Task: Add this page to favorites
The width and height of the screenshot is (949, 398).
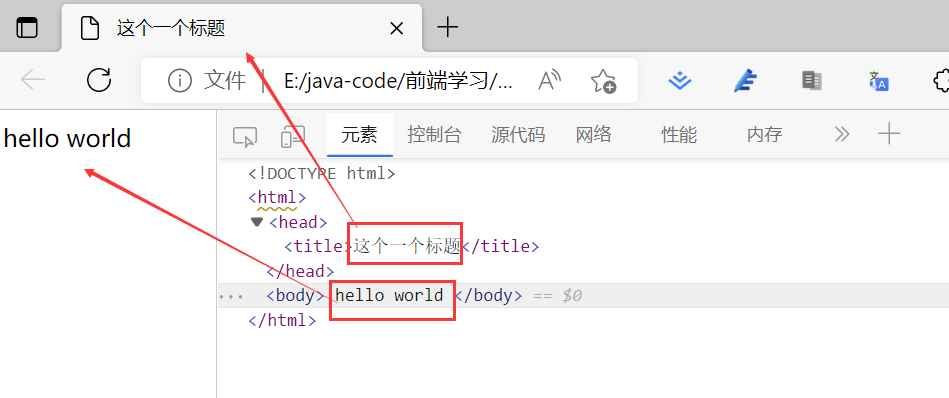Action: (603, 80)
